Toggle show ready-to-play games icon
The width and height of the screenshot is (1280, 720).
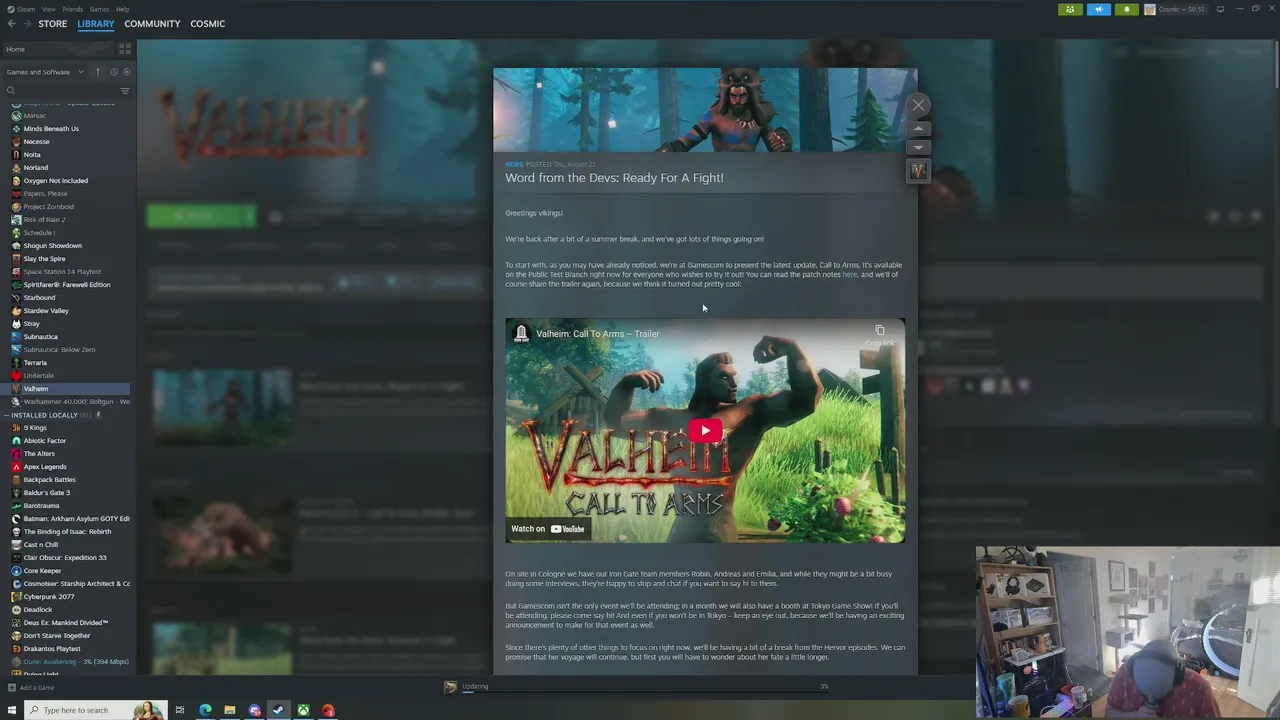(x=126, y=72)
